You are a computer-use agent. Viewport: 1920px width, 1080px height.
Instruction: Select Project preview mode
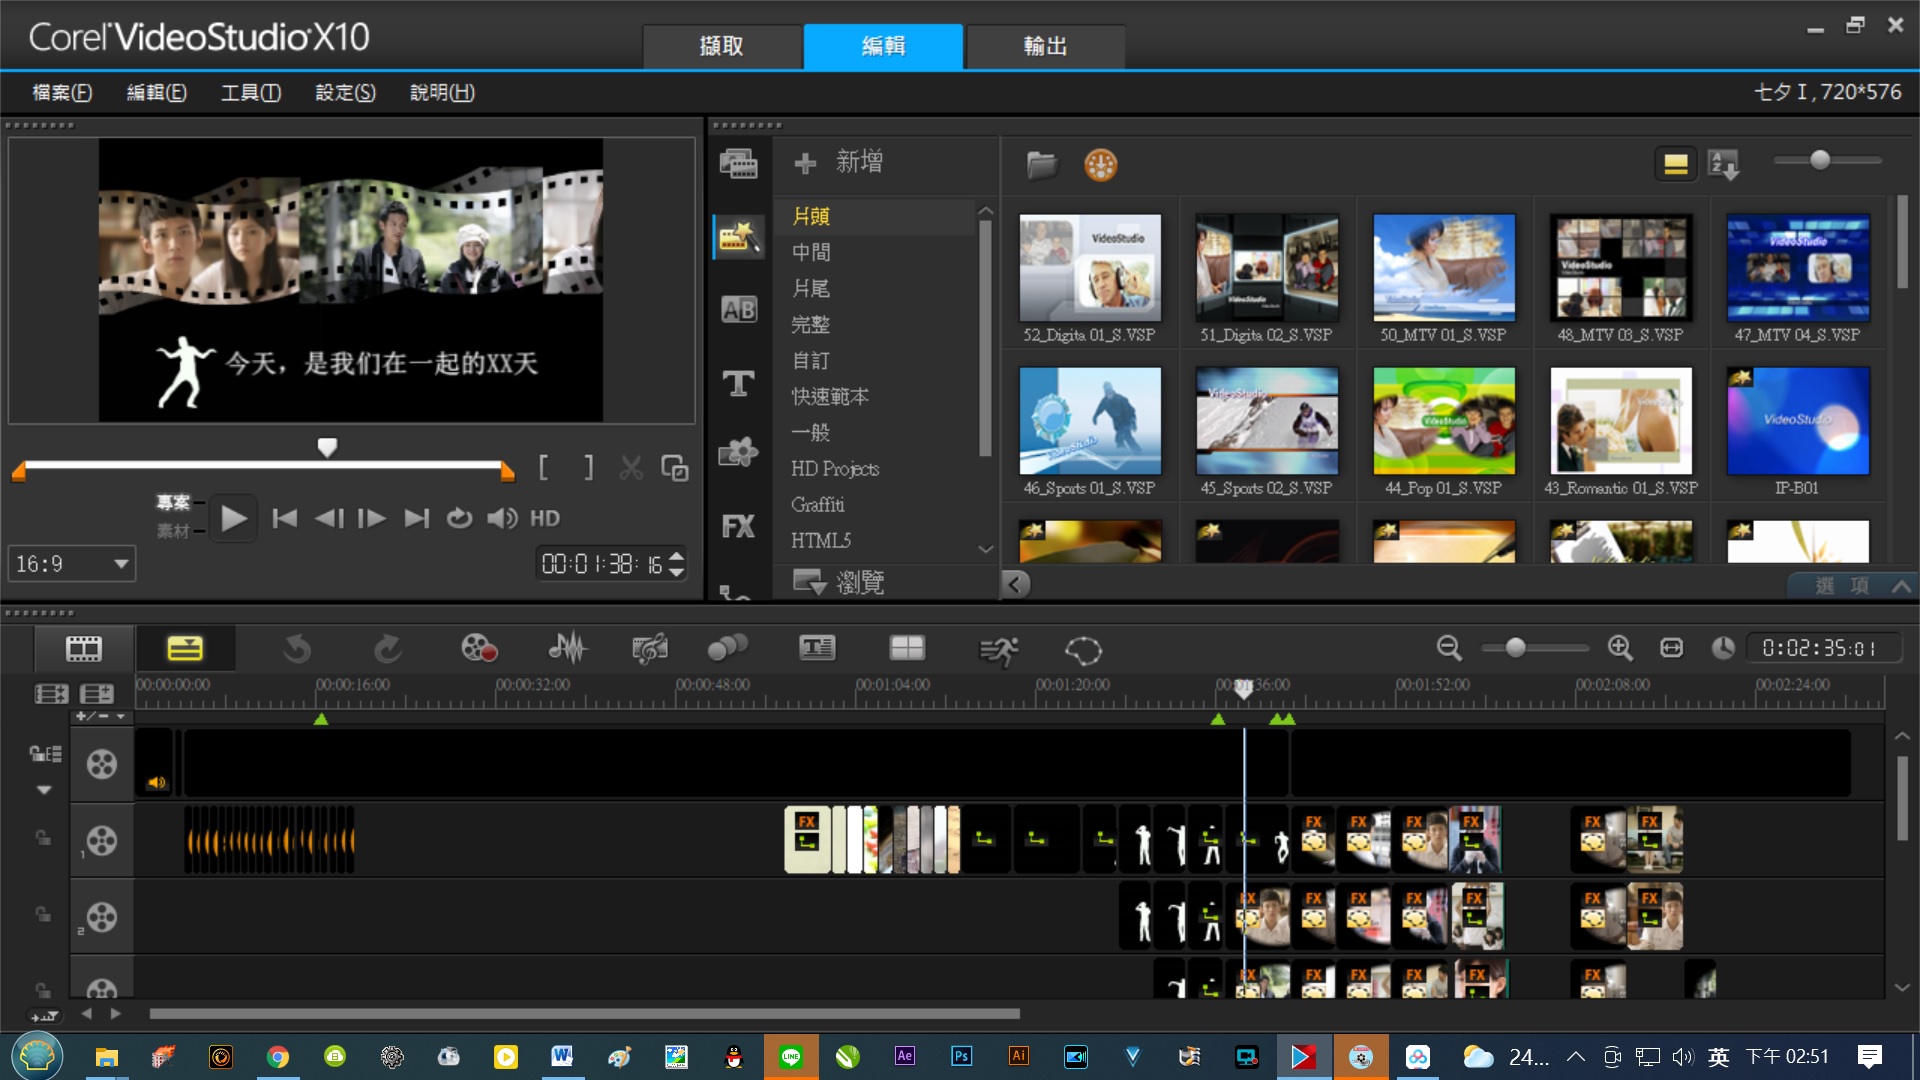point(173,502)
